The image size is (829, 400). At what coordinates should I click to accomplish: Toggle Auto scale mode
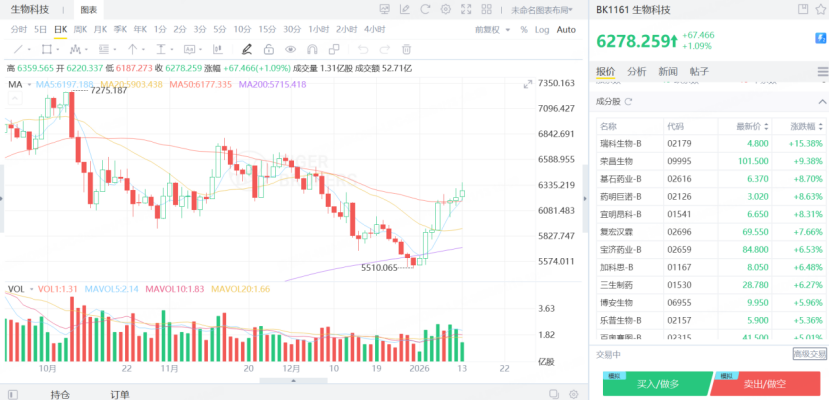coord(566,30)
